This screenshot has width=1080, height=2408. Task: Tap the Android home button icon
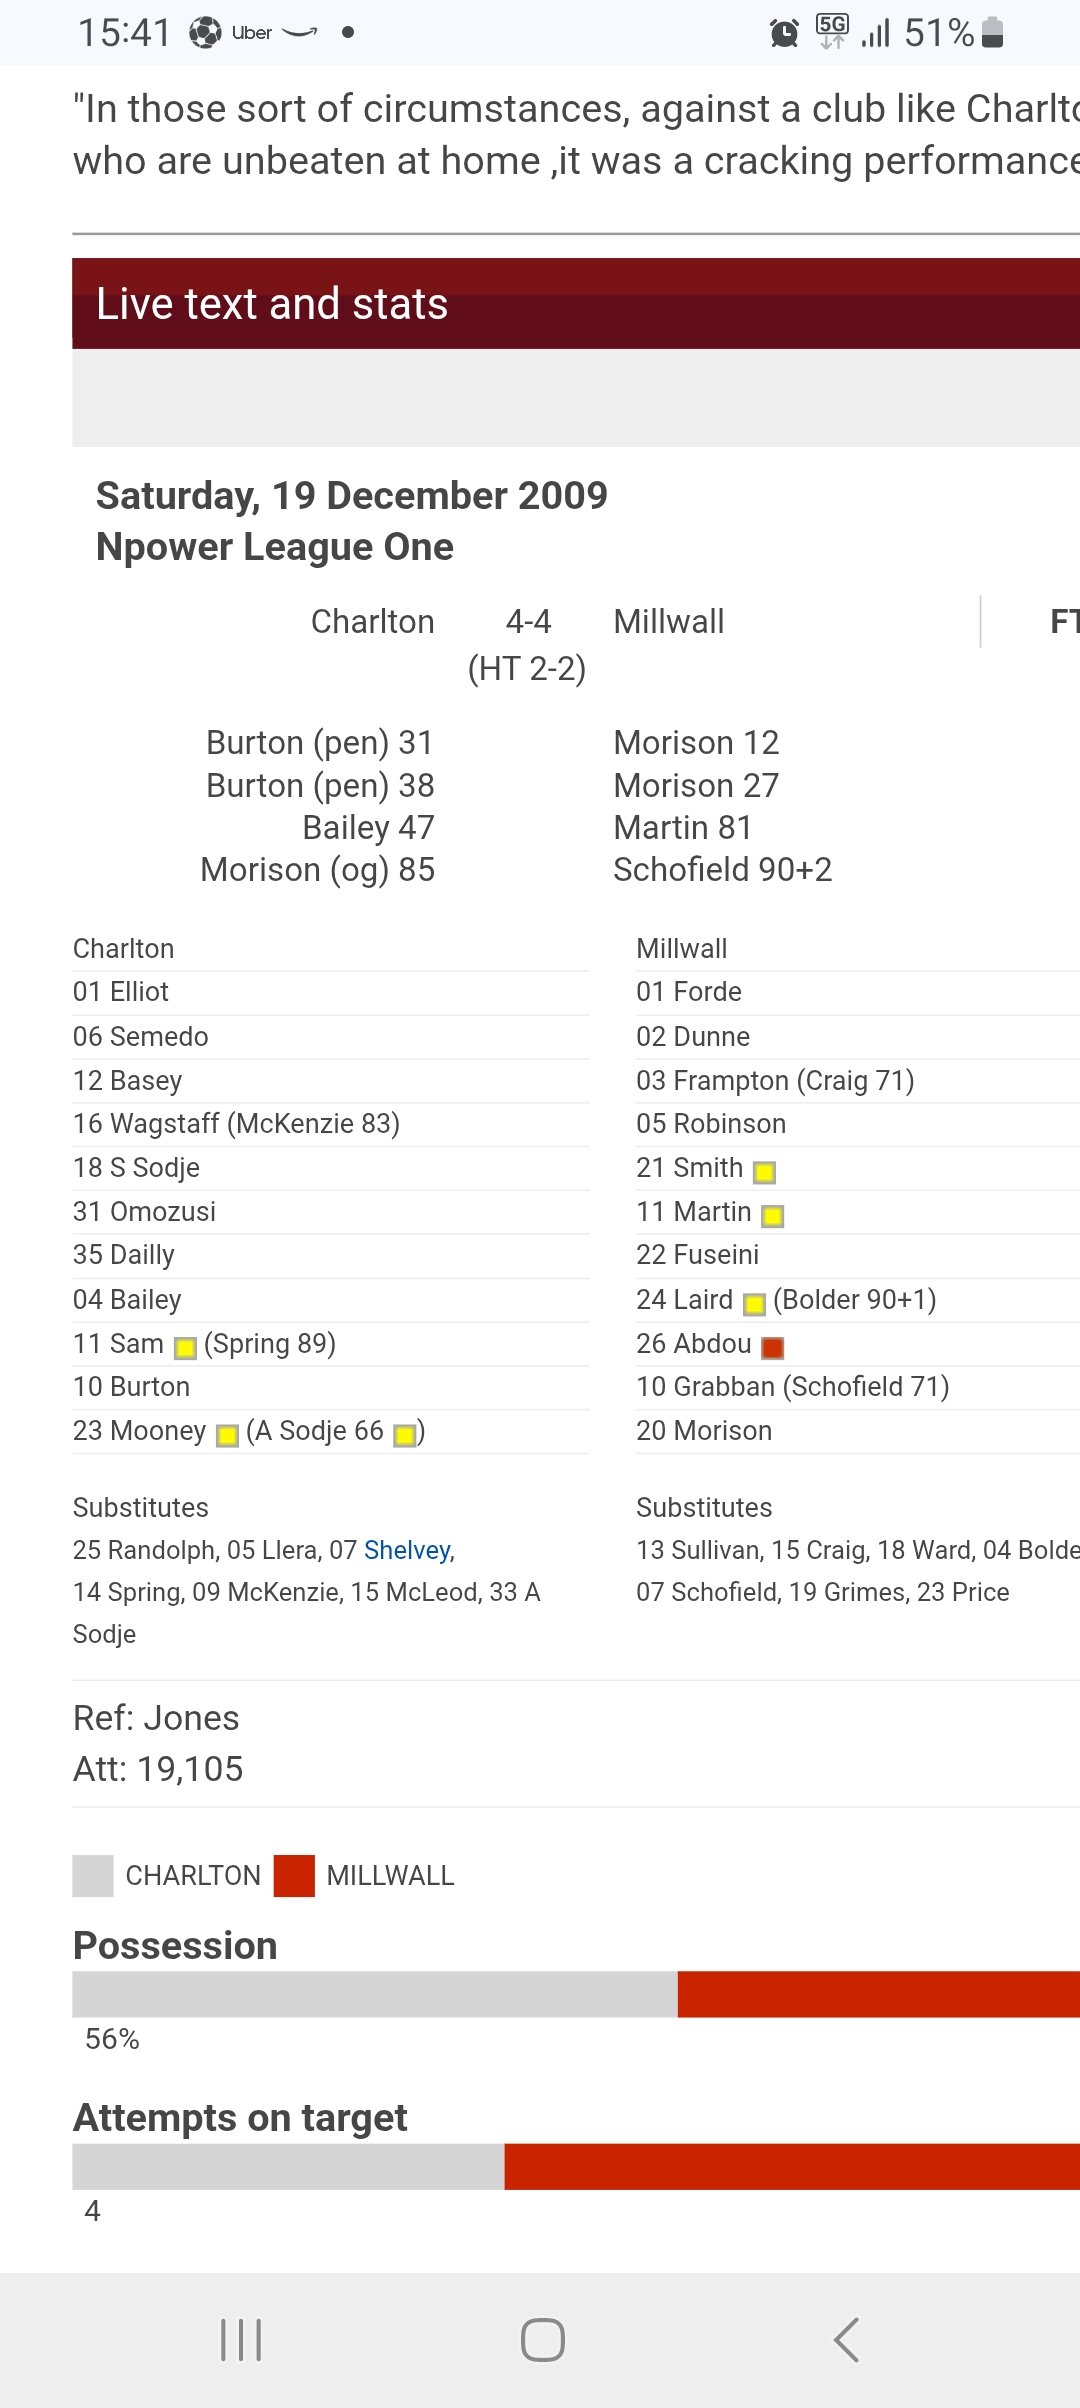(542, 2340)
